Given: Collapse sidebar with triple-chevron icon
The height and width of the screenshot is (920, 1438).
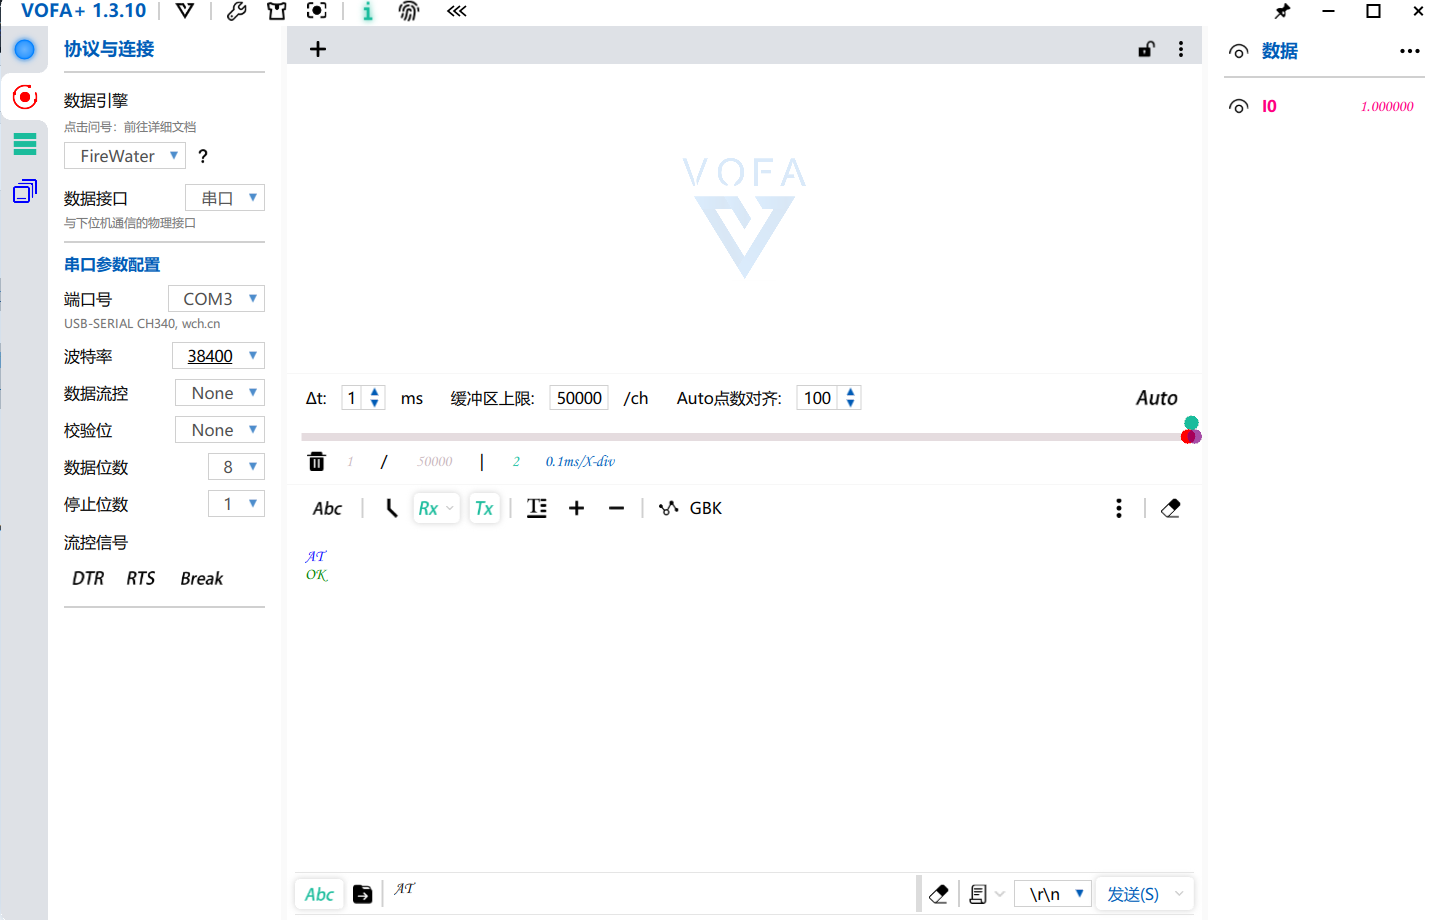Looking at the screenshot, I should pyautogui.click(x=457, y=11).
